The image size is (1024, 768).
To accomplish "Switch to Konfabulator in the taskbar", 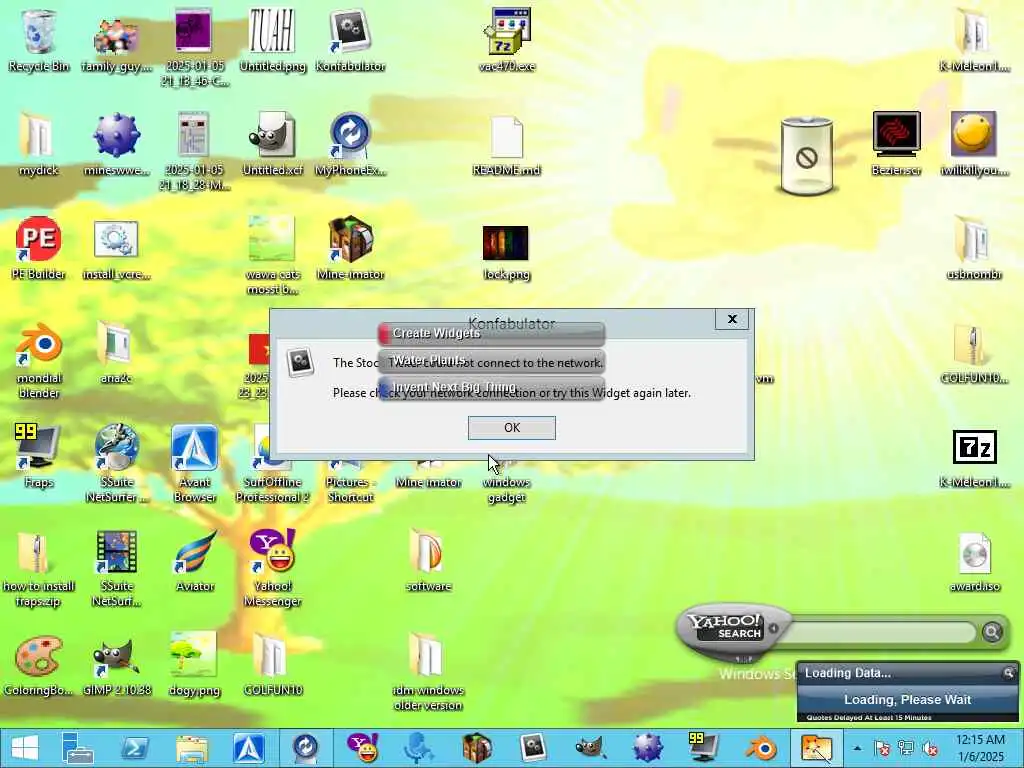I will tap(532, 748).
